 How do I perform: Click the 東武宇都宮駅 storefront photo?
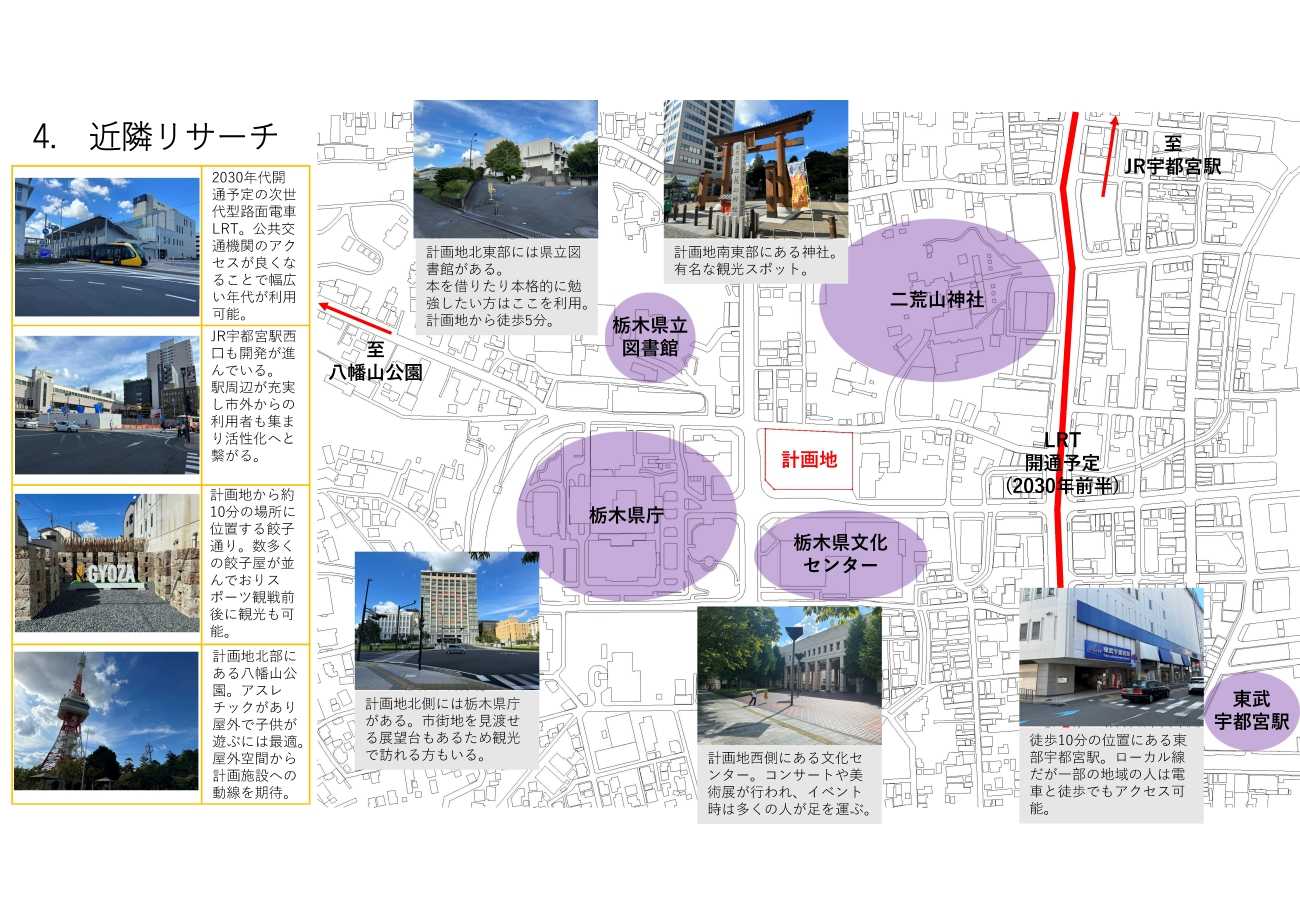(x=1111, y=655)
